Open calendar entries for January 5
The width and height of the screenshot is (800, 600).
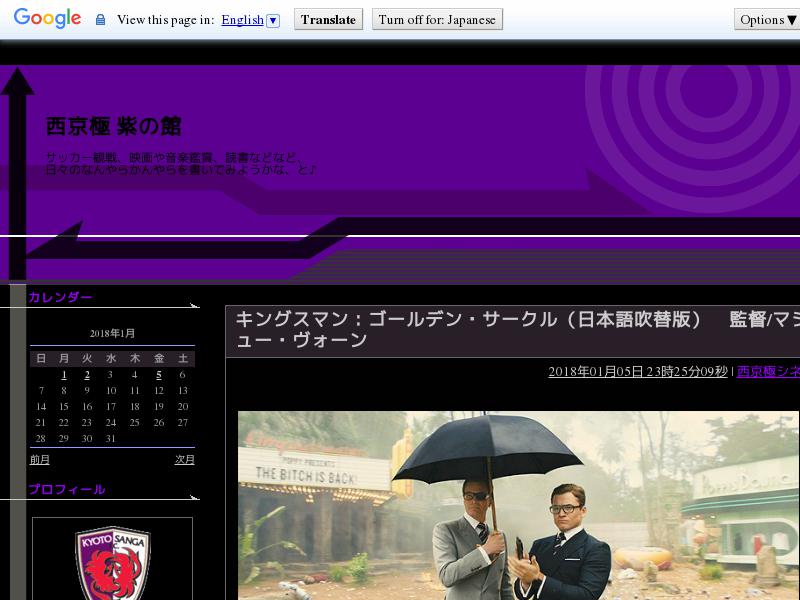(159, 375)
